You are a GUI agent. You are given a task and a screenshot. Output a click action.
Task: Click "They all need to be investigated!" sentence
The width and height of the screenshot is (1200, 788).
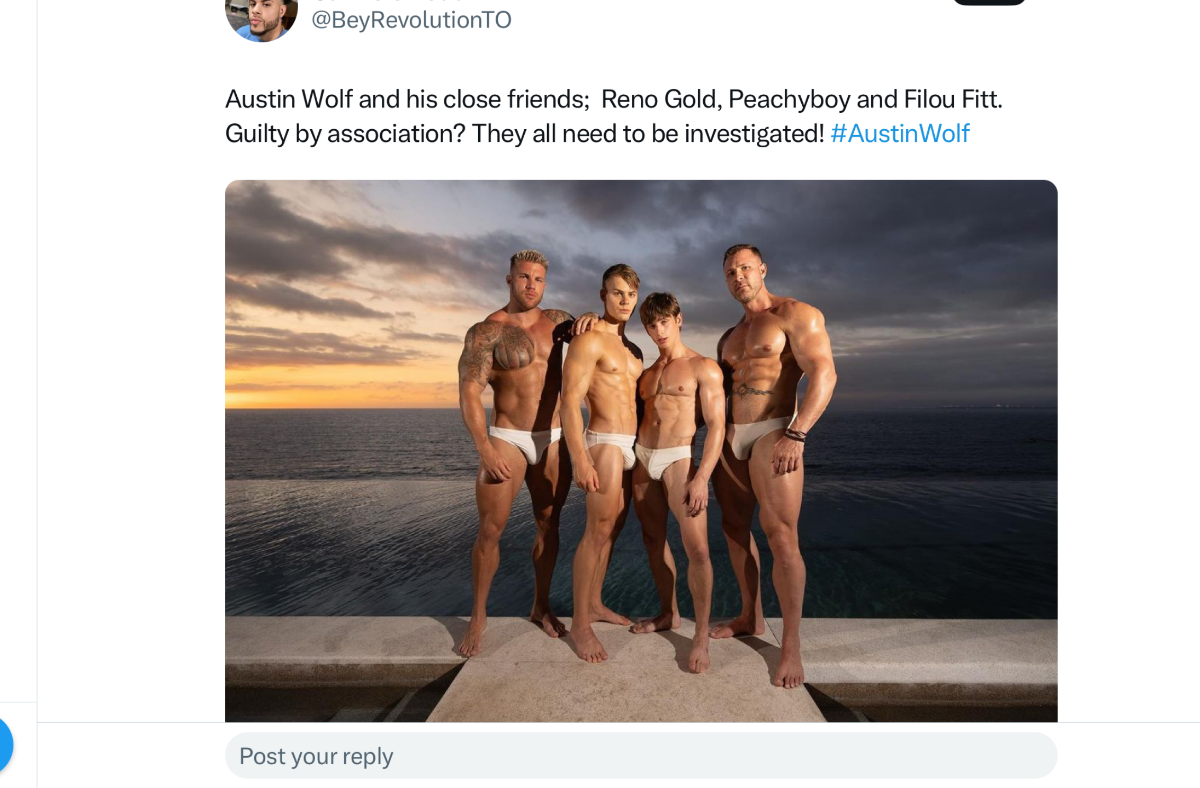[648, 133]
